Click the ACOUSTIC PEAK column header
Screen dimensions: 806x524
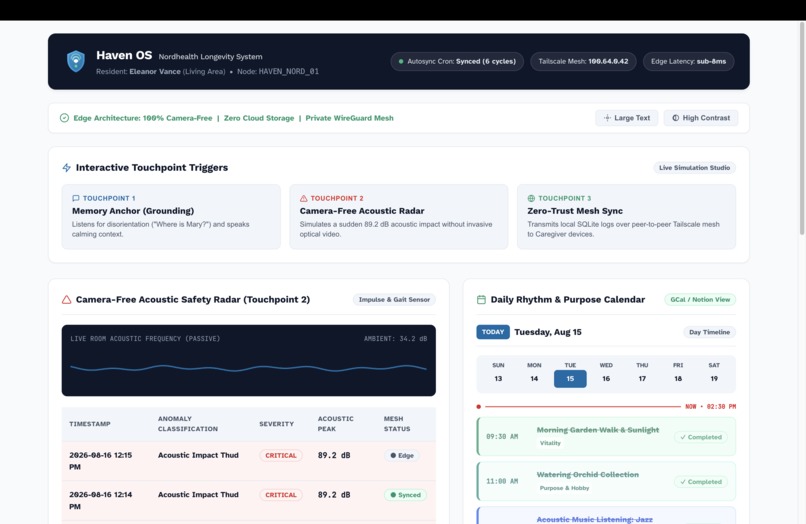click(336, 424)
